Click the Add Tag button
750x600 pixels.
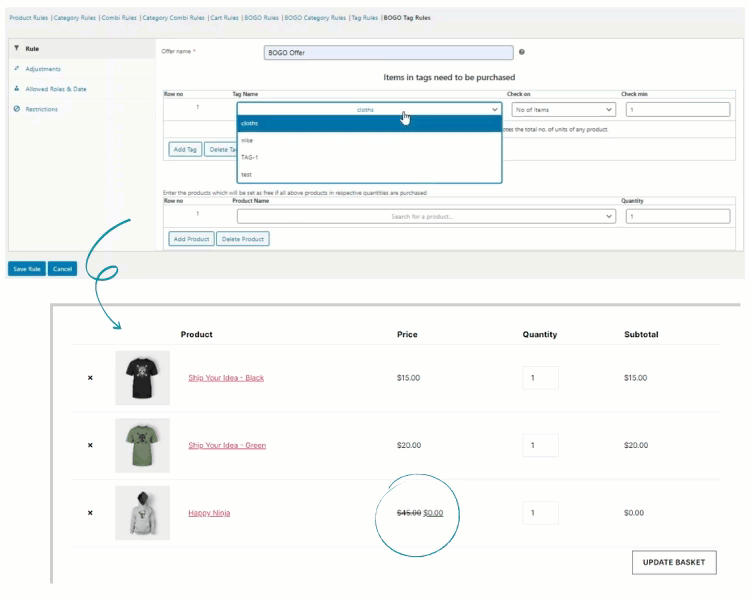[x=185, y=149]
